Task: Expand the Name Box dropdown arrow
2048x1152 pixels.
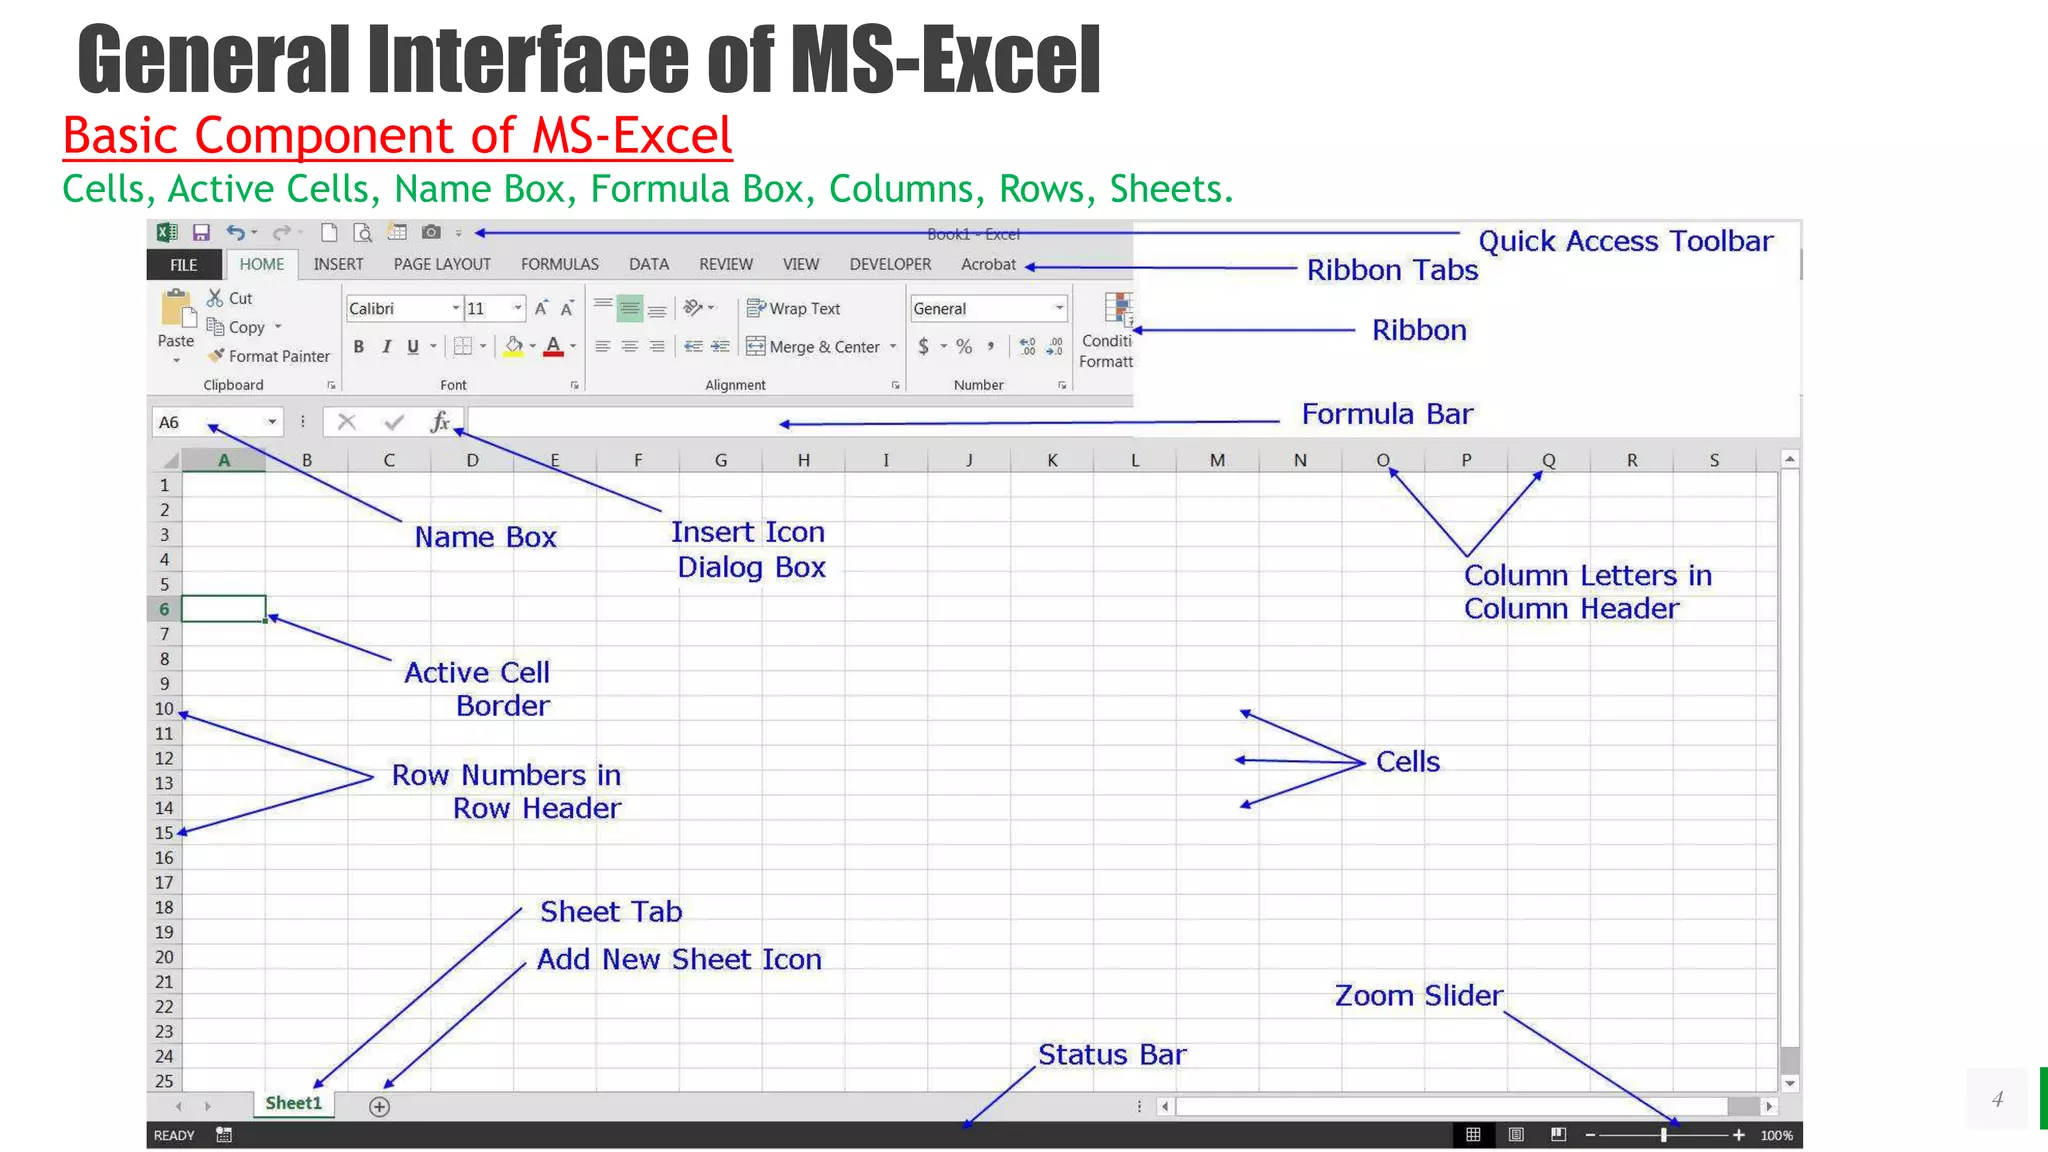Action: (272, 422)
